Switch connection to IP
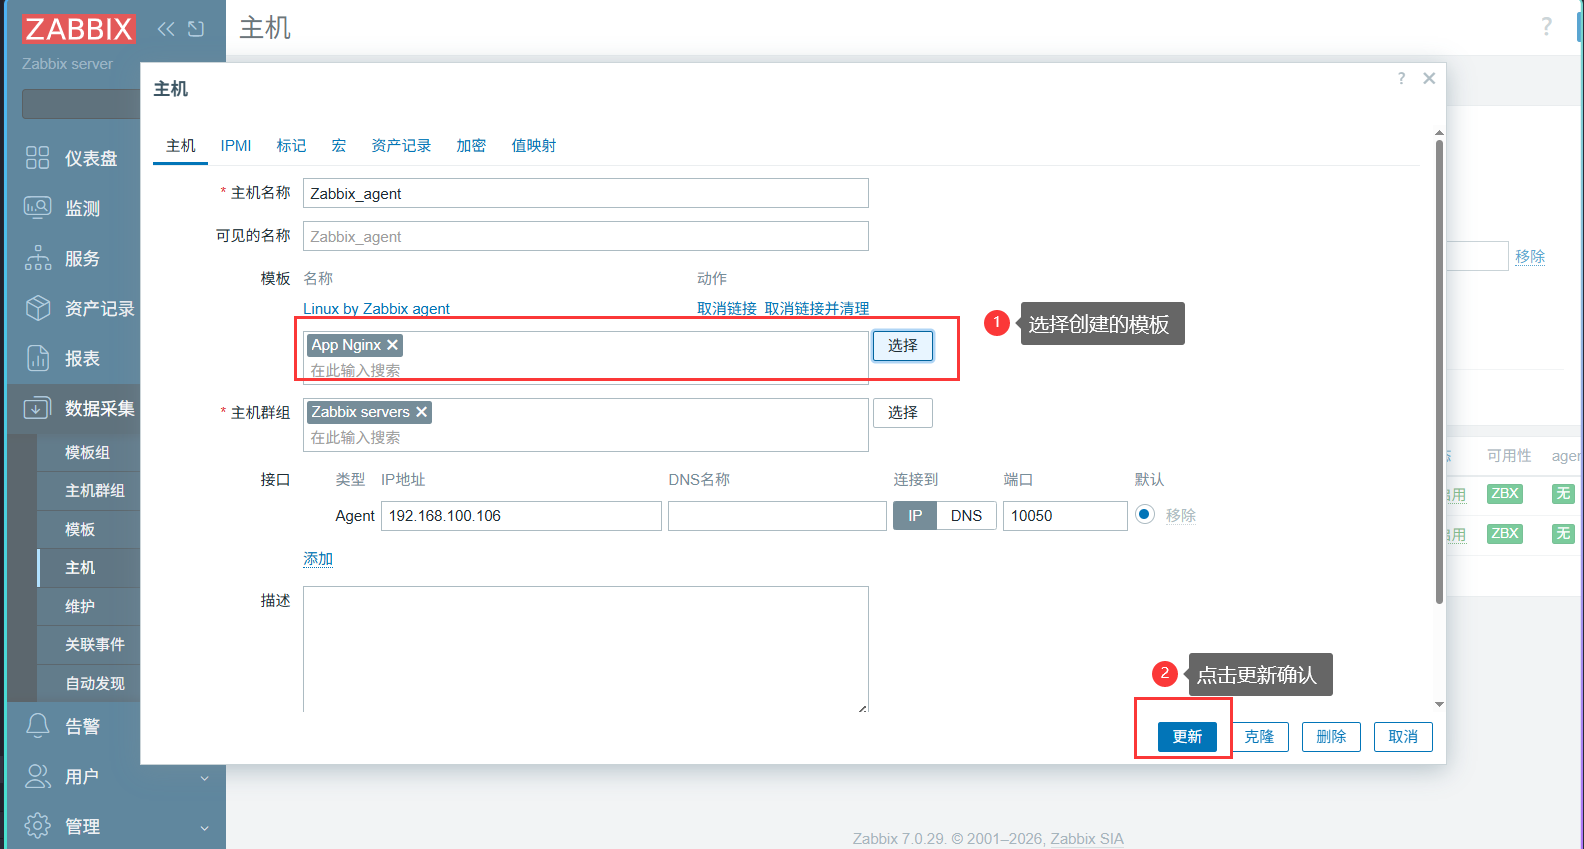This screenshot has height=849, width=1584. pyautogui.click(x=915, y=516)
